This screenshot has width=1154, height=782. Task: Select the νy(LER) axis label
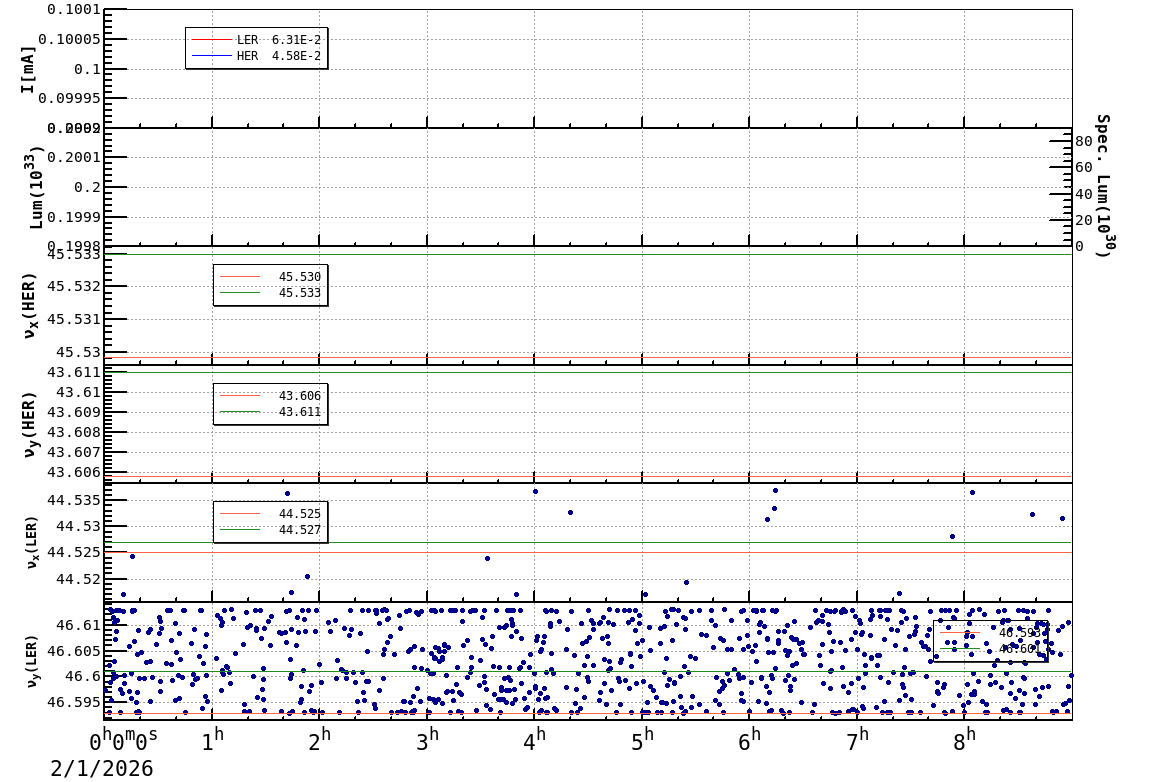pyautogui.click(x=30, y=661)
